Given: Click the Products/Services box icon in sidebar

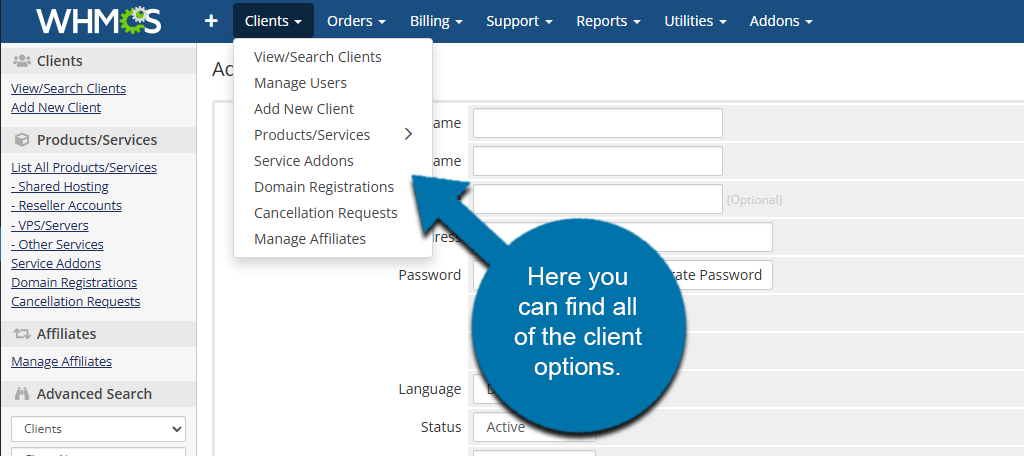Looking at the screenshot, I should [x=21, y=140].
